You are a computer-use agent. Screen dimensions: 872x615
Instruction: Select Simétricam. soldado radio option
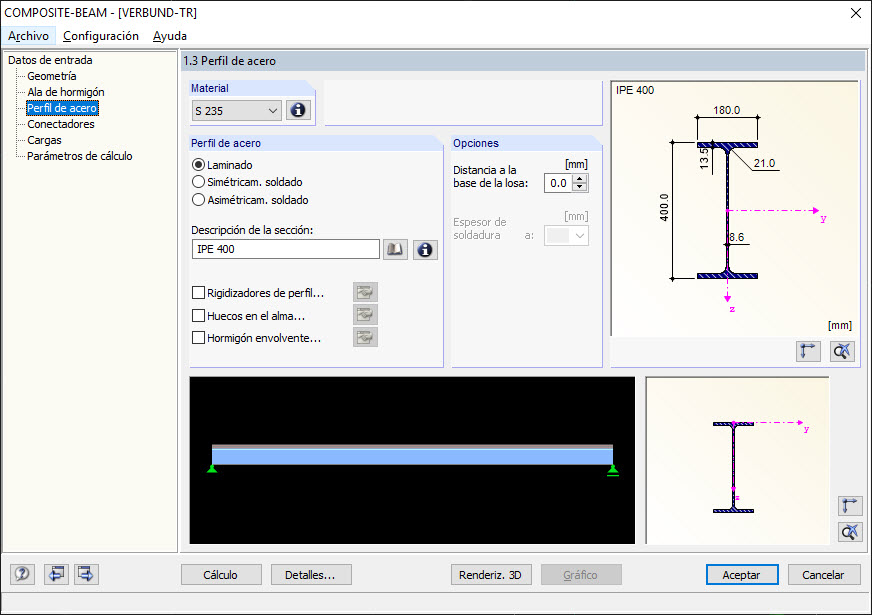[x=198, y=182]
